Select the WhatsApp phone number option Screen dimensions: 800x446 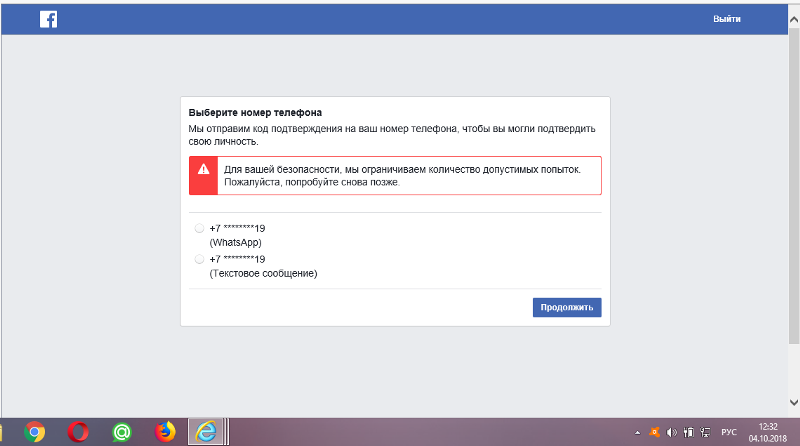tap(199, 228)
